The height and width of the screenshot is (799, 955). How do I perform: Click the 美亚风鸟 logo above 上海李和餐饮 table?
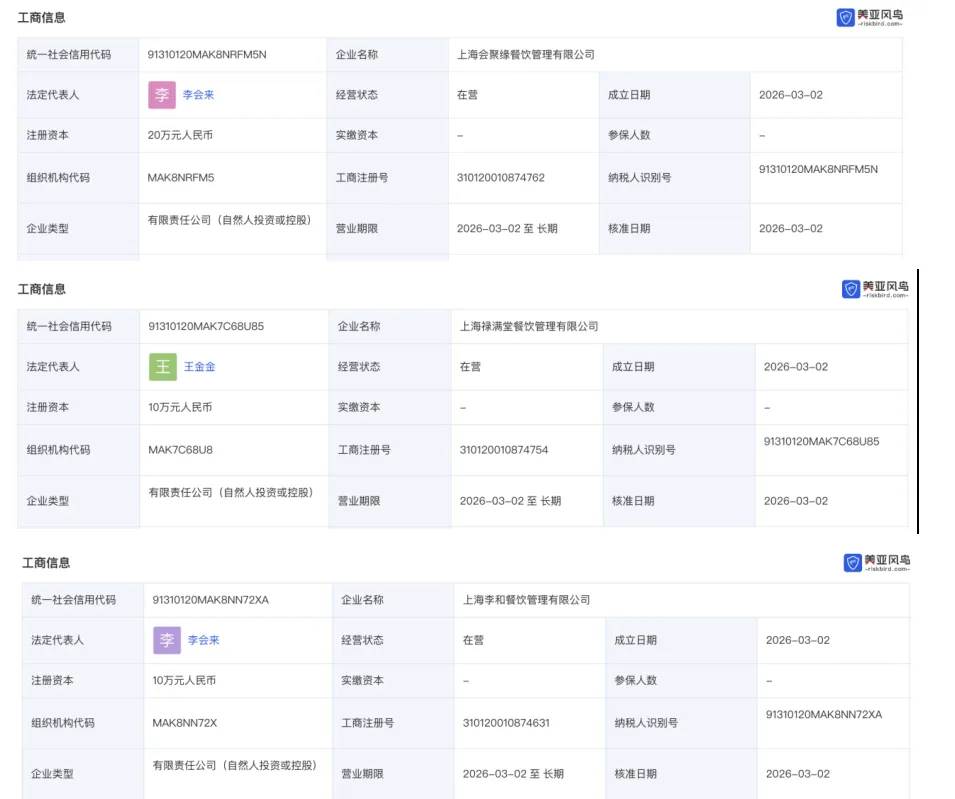click(876, 563)
